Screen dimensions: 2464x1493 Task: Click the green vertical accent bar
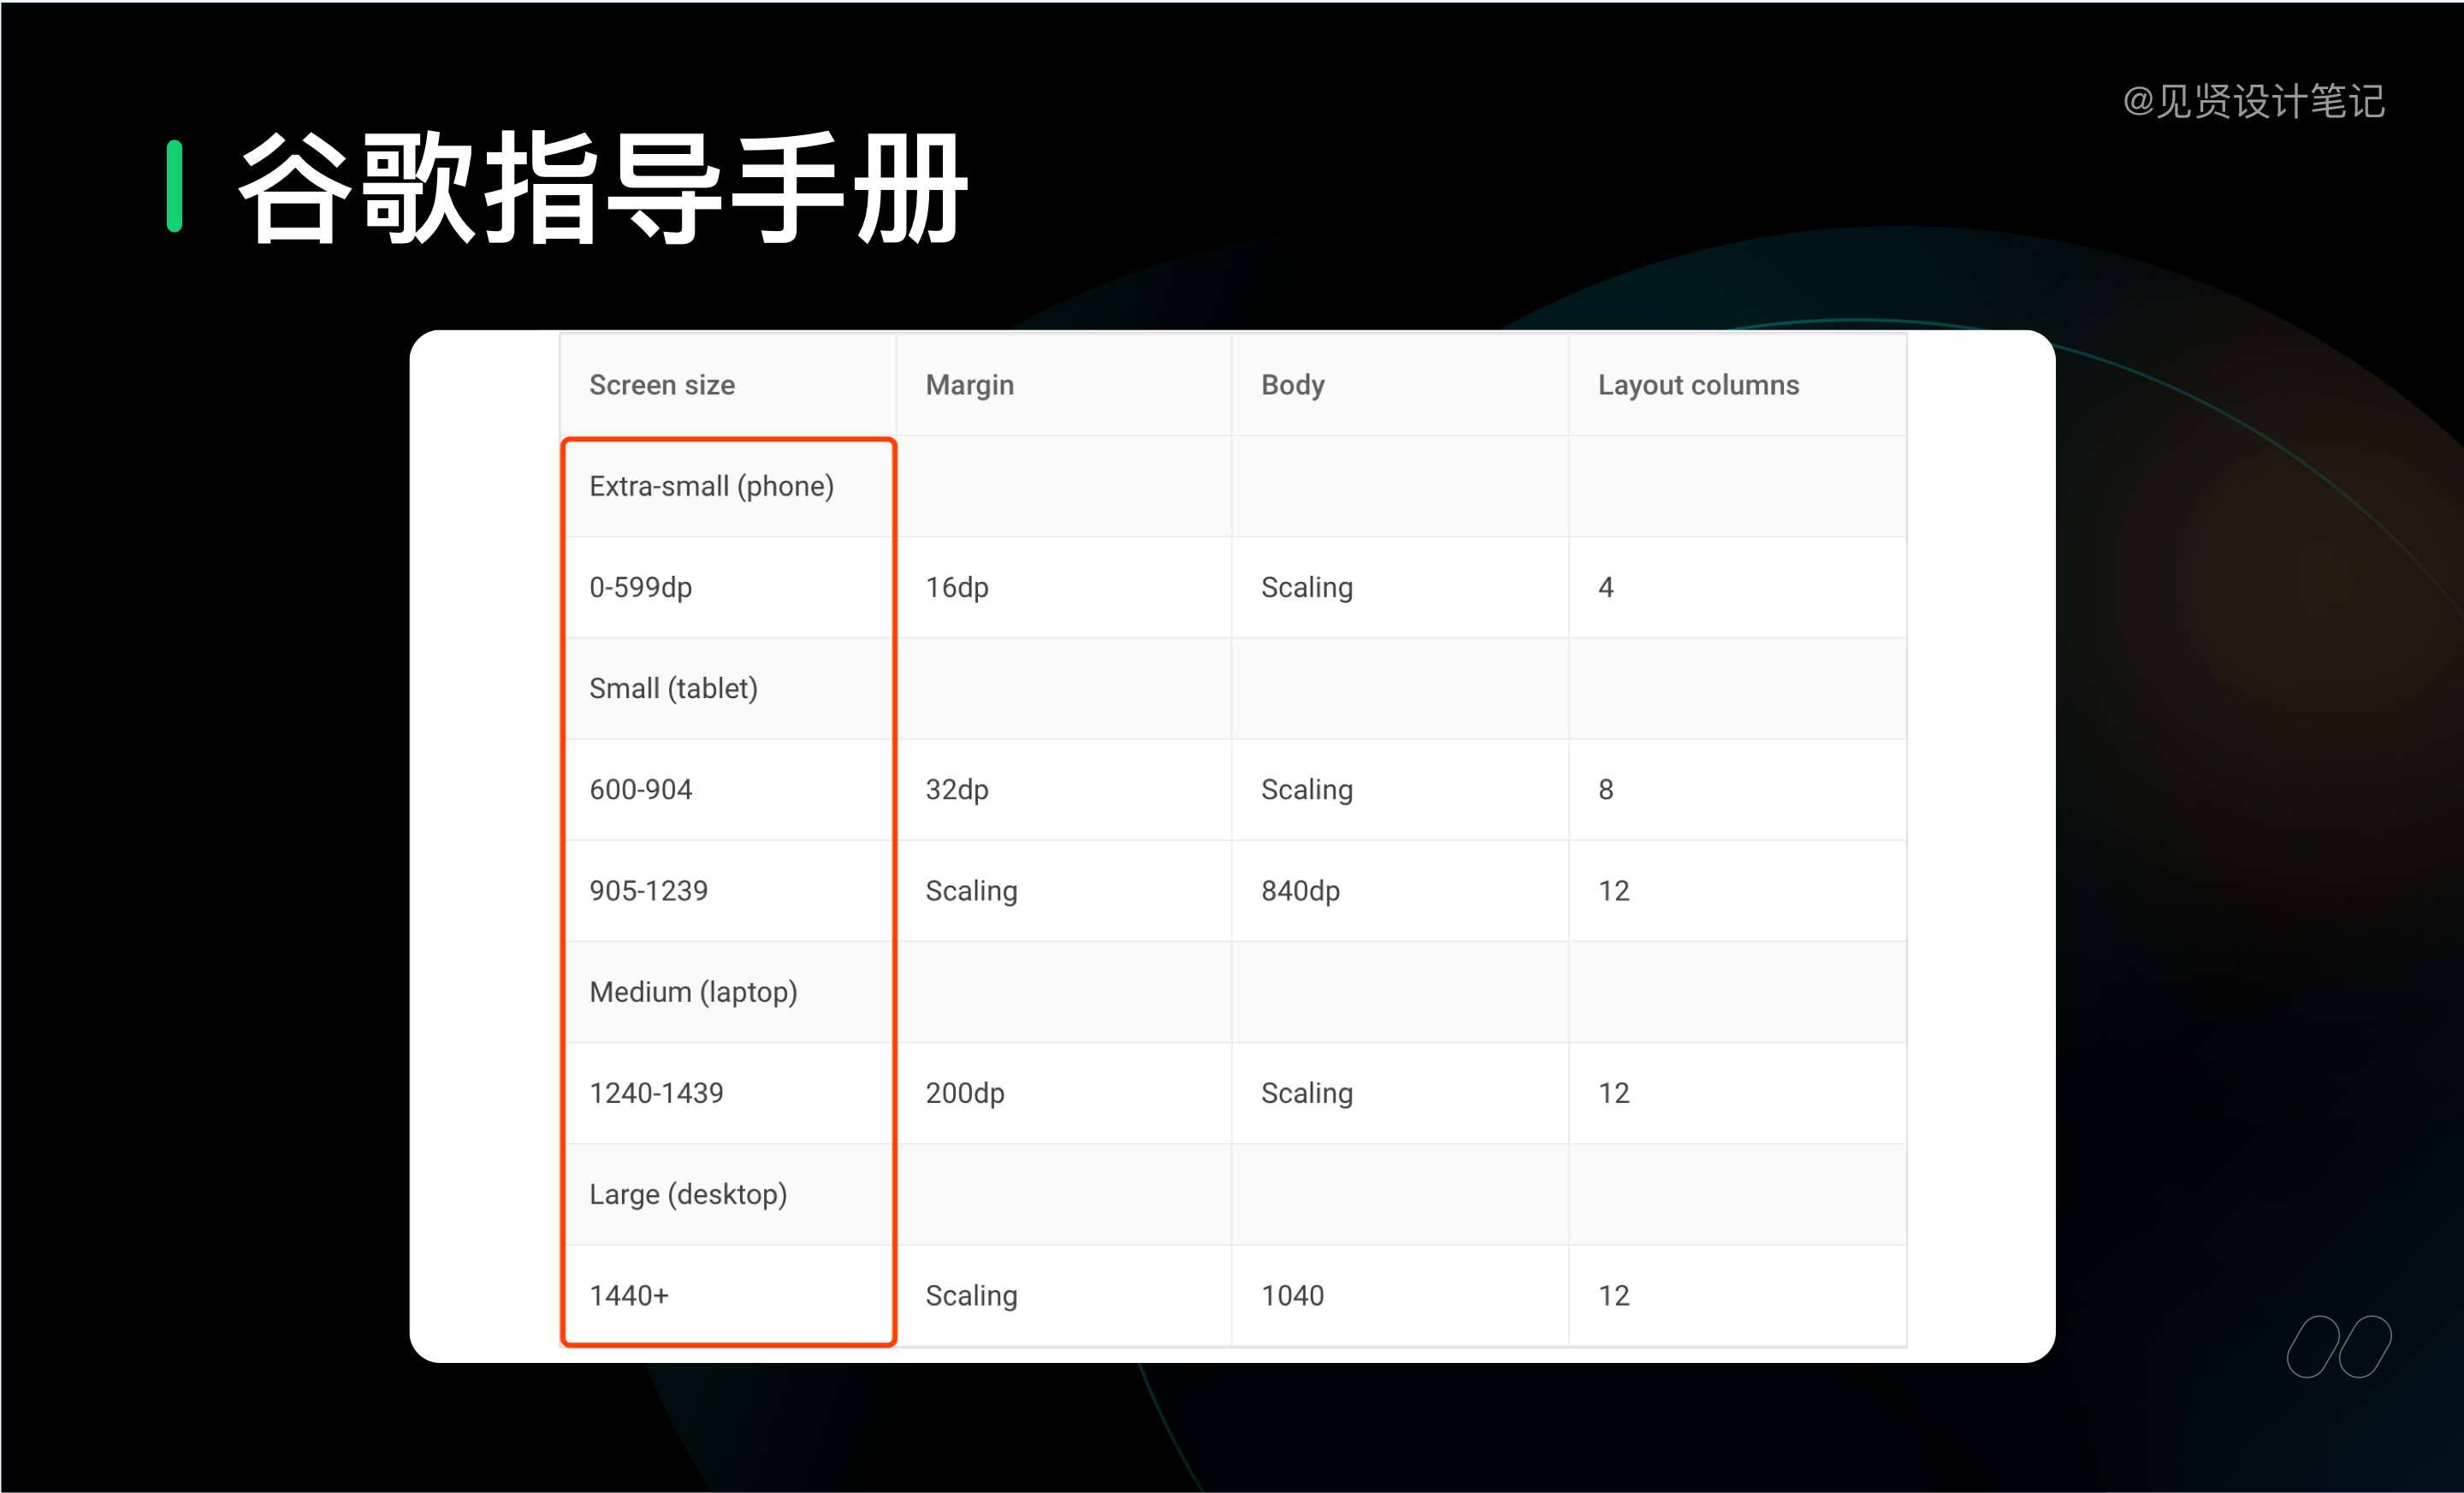coord(175,187)
